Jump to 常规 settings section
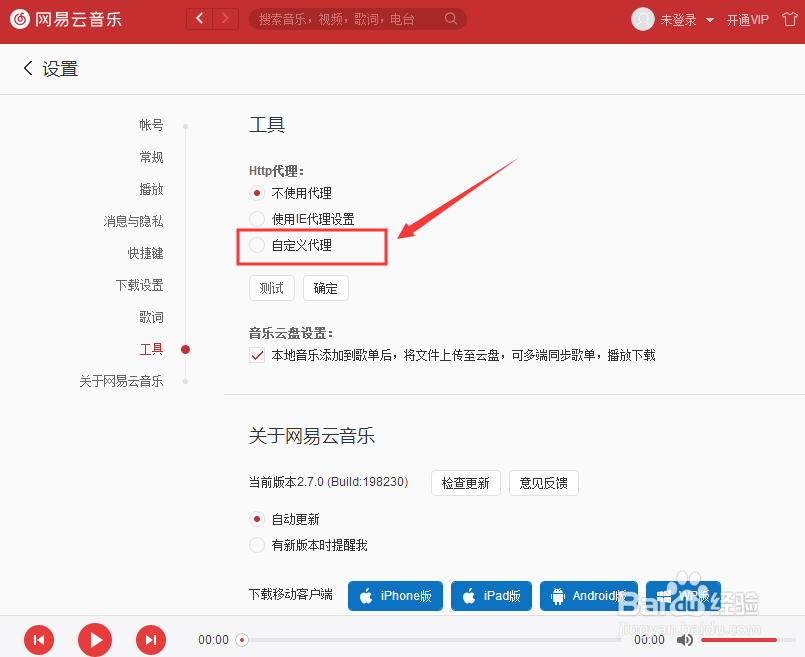 pyautogui.click(x=151, y=157)
